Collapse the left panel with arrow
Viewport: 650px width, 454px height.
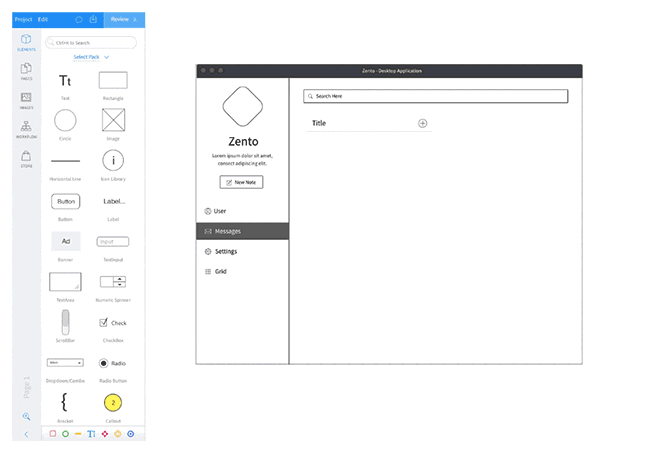[x=26, y=434]
